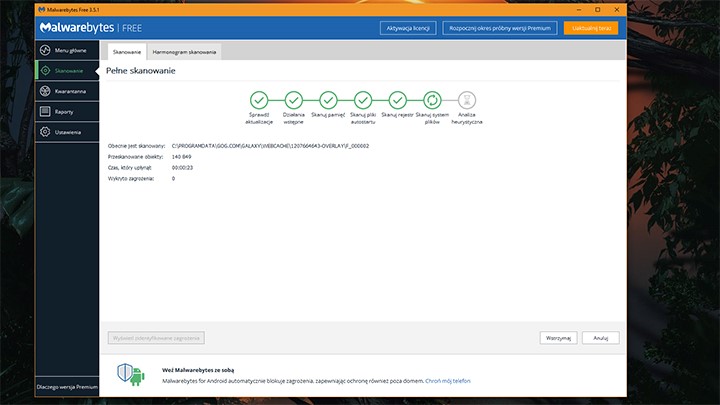Click the orange Uaktualnij teraz button
This screenshot has width=720, height=405.
point(590,28)
